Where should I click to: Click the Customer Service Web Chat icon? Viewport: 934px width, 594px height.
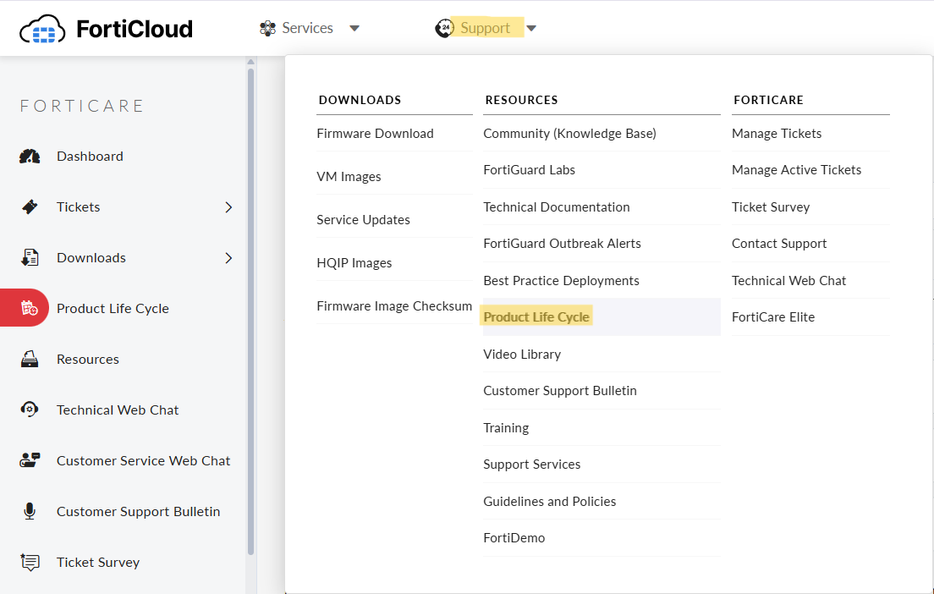point(30,461)
